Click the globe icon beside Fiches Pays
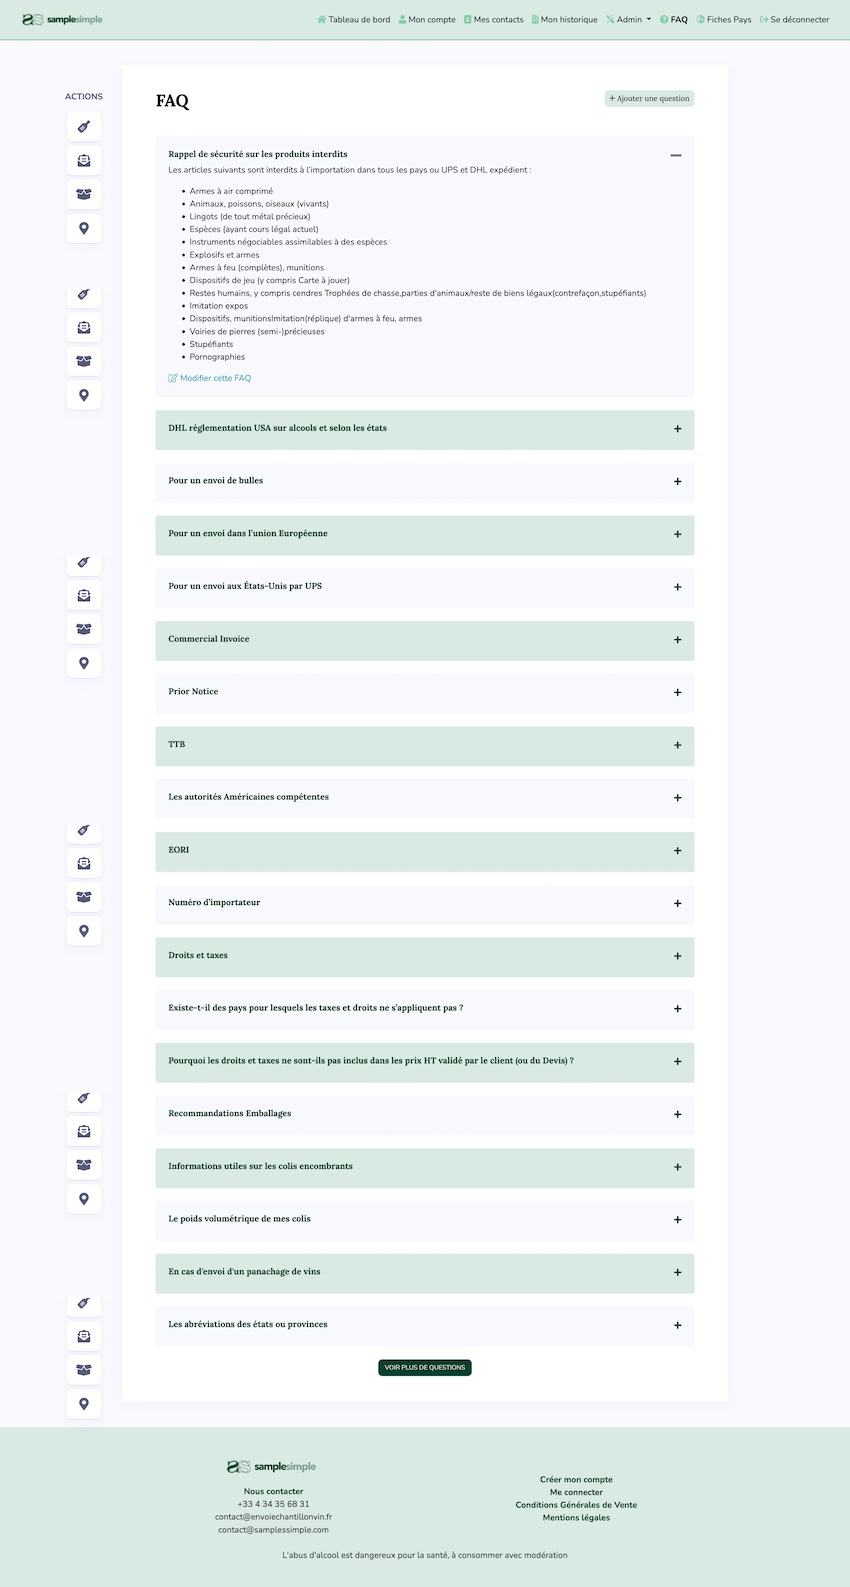 point(701,20)
